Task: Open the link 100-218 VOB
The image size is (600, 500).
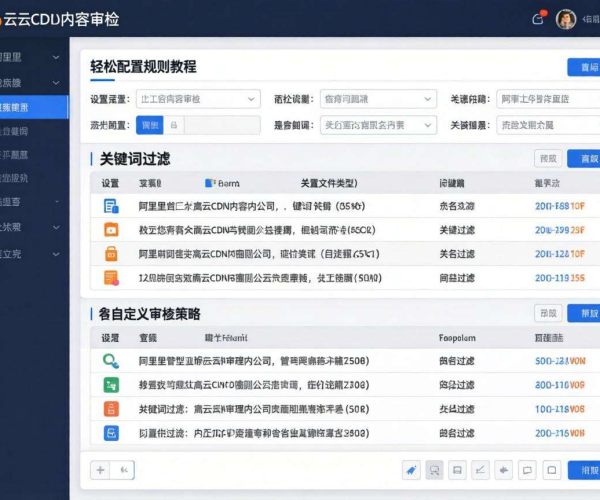Action: pos(560,409)
